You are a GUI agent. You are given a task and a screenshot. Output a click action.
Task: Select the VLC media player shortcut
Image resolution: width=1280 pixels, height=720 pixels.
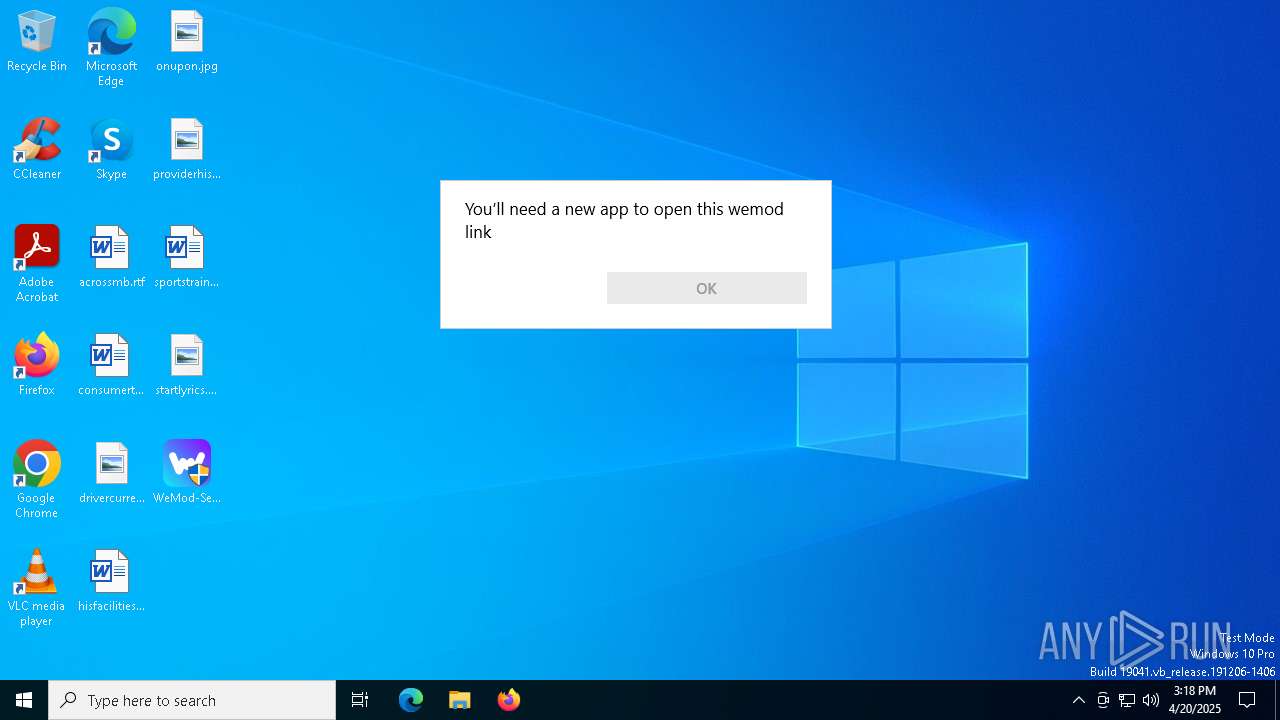pos(37,588)
